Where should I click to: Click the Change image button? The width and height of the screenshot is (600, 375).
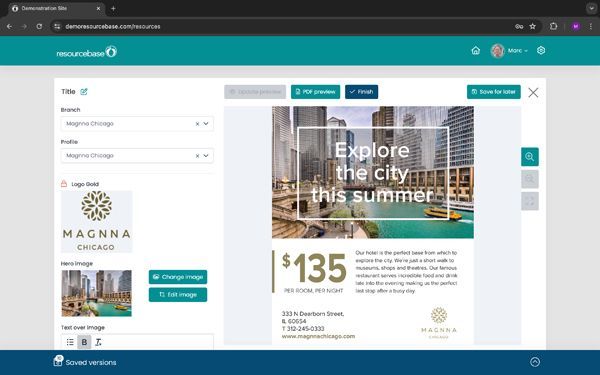coord(178,277)
